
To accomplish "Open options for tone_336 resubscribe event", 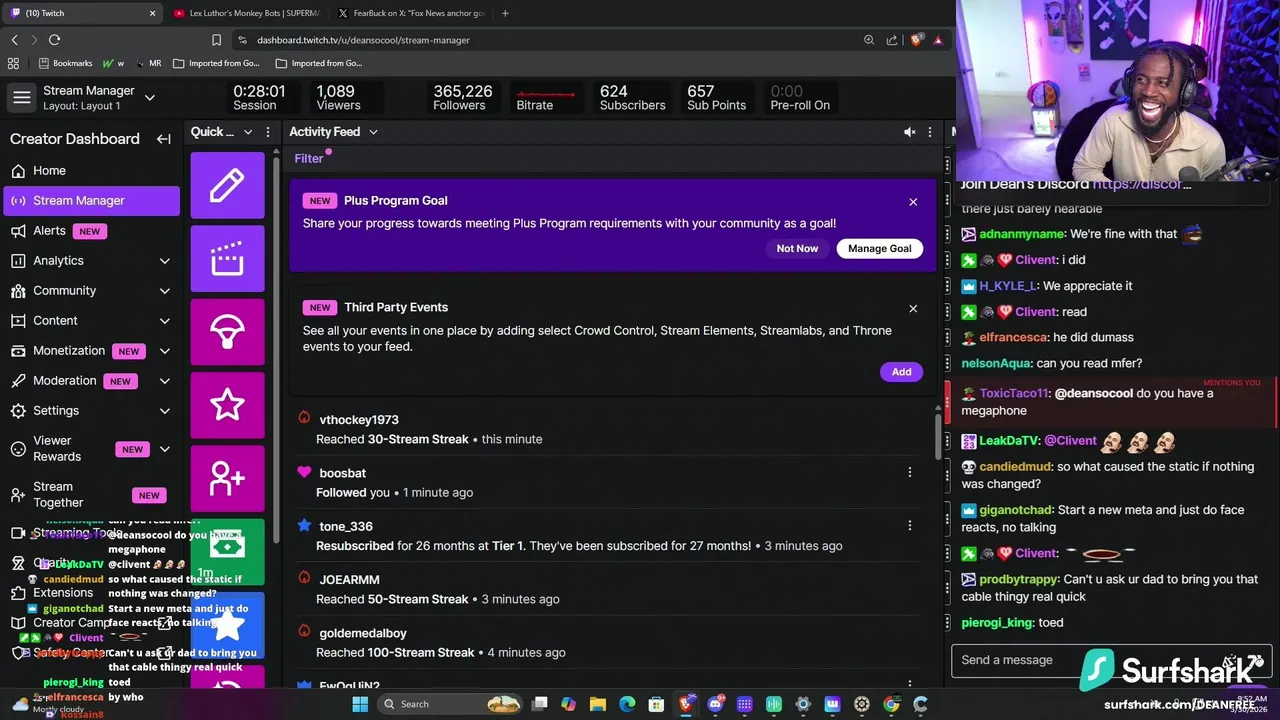I will pos(910,525).
